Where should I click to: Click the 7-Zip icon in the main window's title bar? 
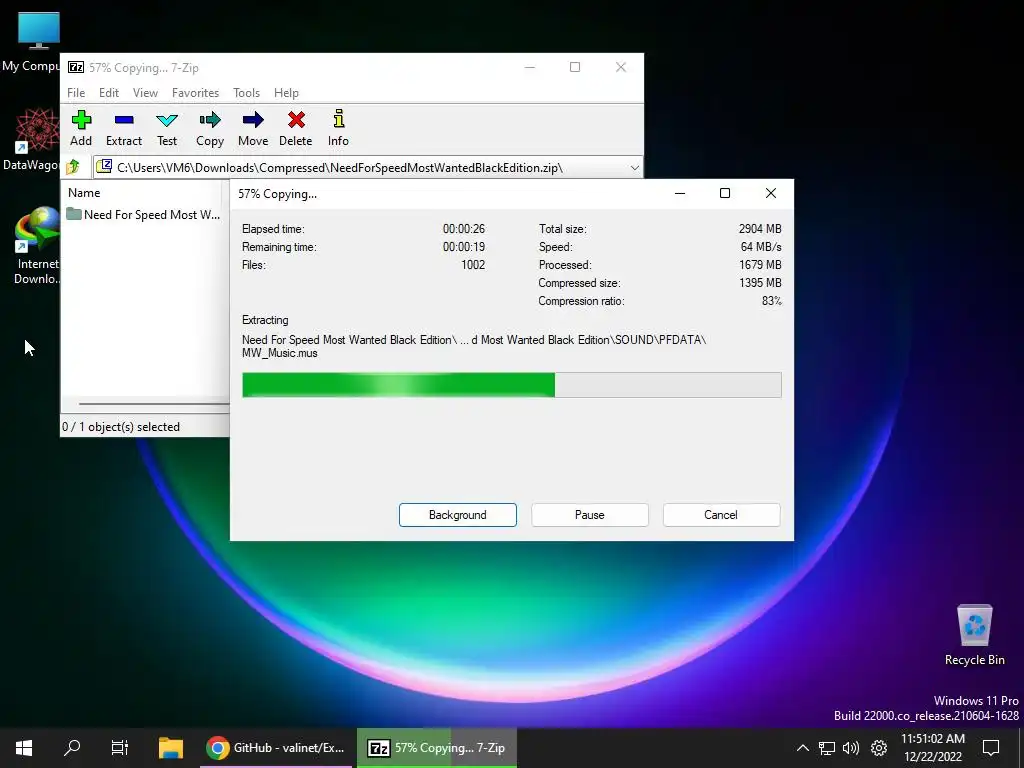click(76, 67)
